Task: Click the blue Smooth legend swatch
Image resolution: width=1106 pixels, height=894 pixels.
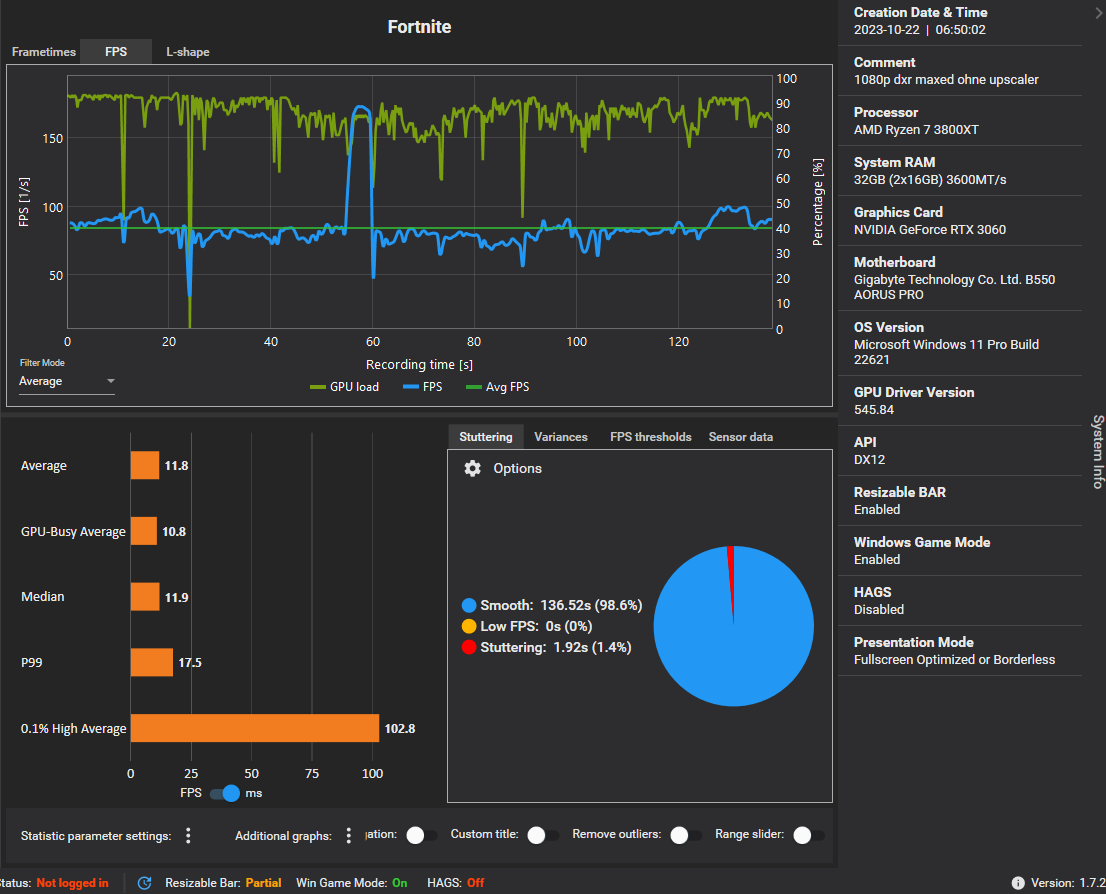Action: (468, 605)
